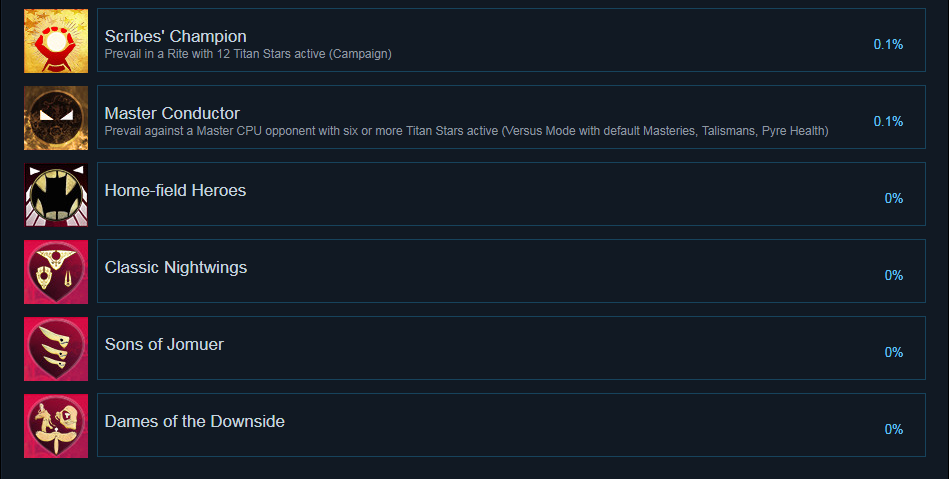Click the Scribes' Champion title text
This screenshot has width=949, height=479.
[x=175, y=37]
